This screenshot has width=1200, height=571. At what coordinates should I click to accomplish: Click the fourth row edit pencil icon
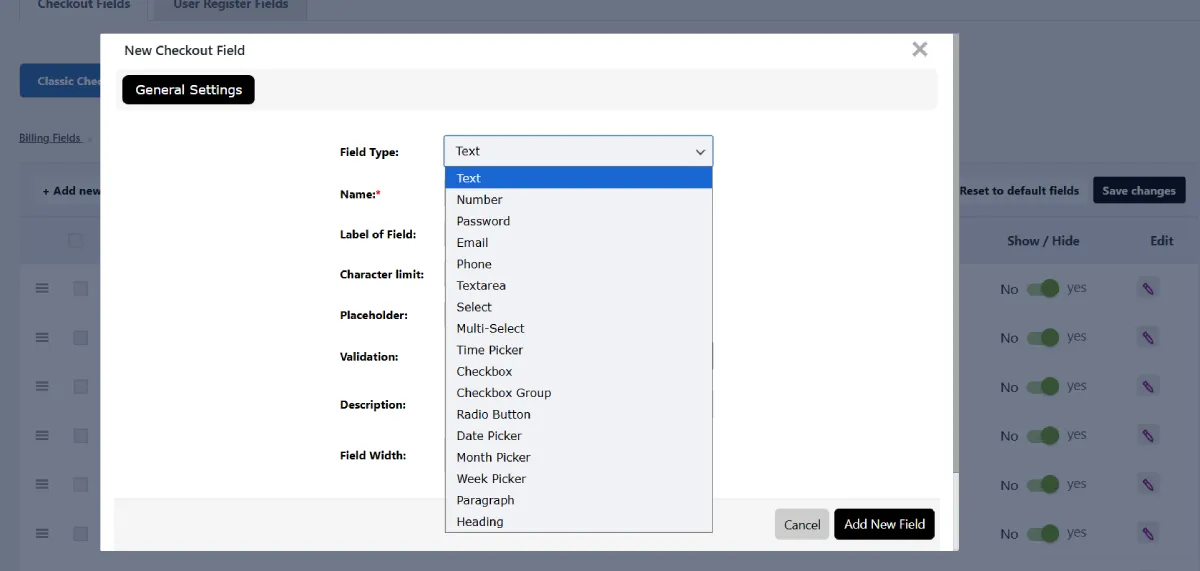(x=1148, y=435)
